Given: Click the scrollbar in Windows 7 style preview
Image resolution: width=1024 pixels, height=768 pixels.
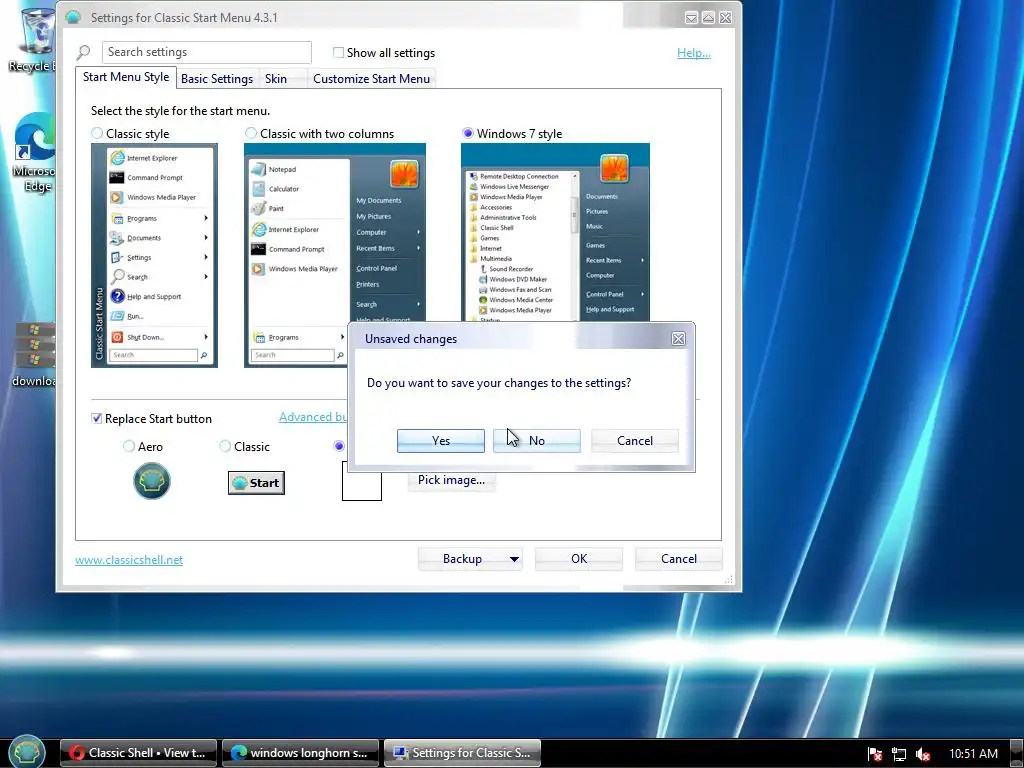Looking at the screenshot, I should coord(575,245).
